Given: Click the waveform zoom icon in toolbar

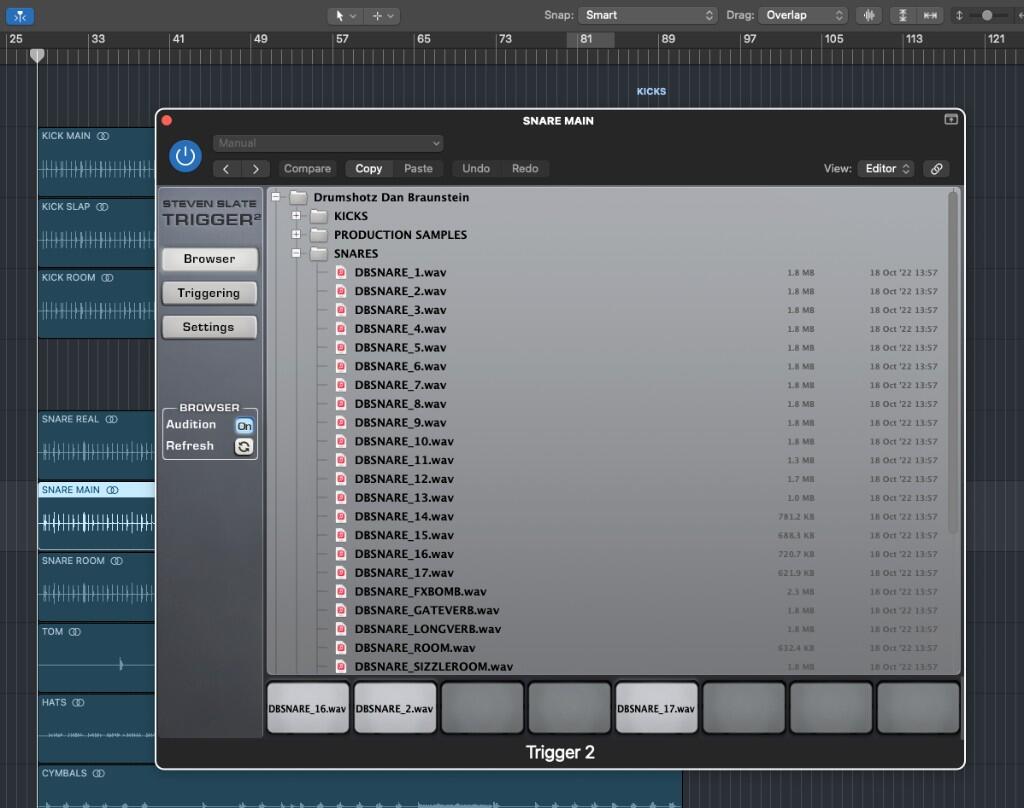Looking at the screenshot, I should click(x=869, y=15).
